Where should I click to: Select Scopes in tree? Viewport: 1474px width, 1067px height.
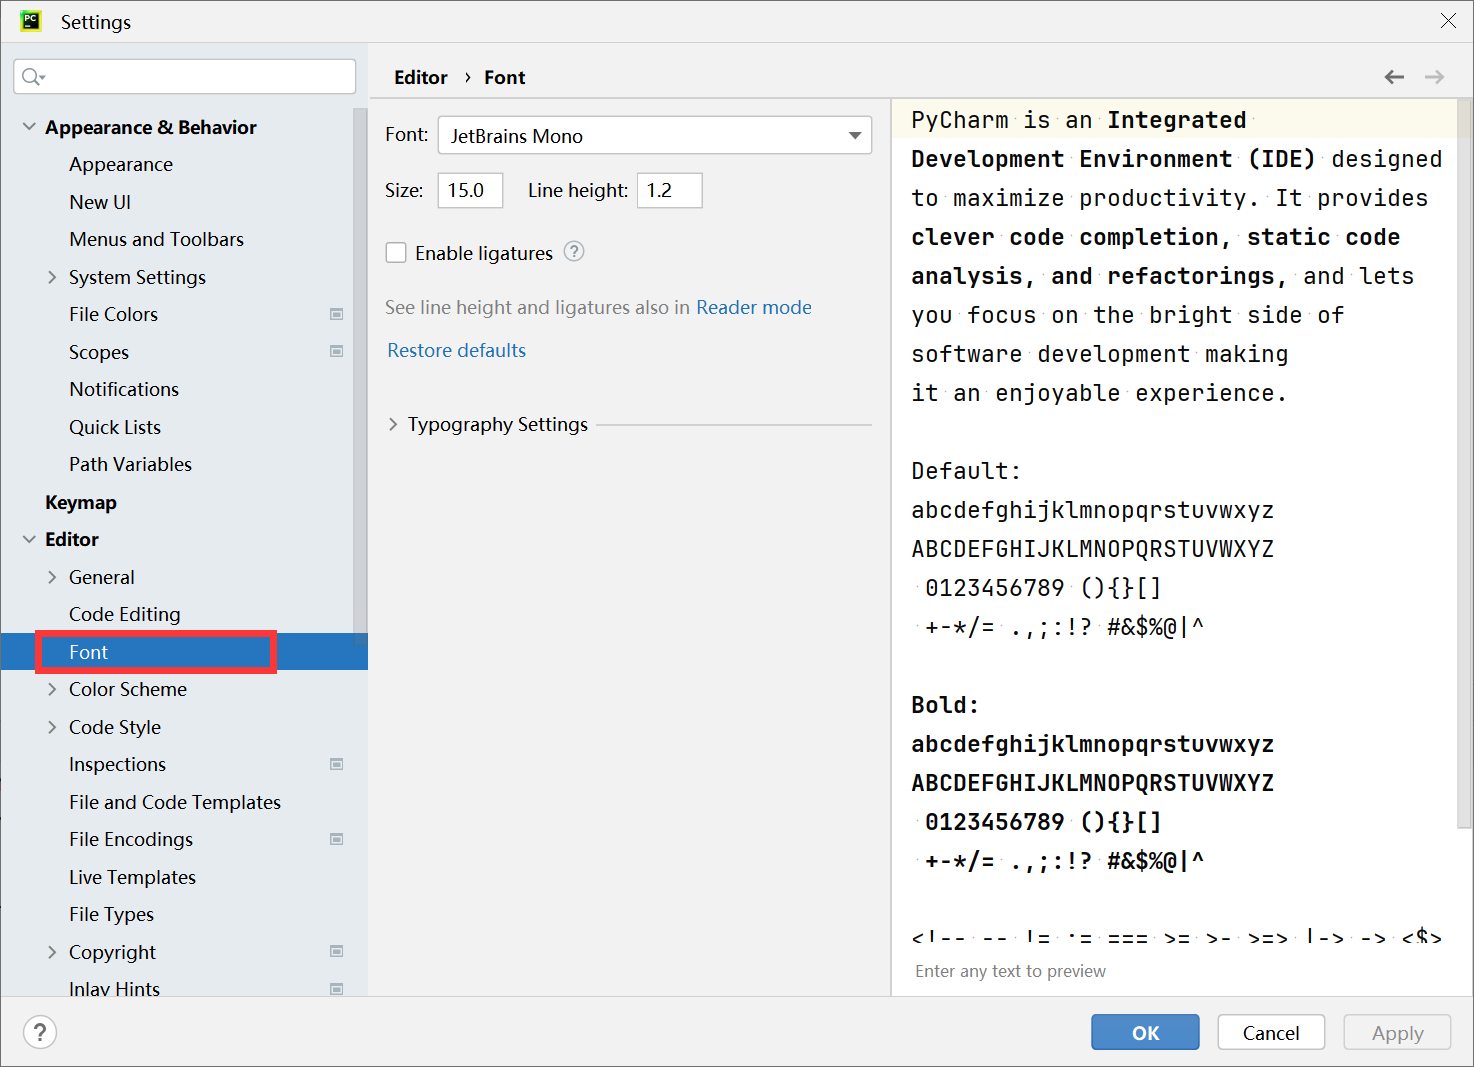click(x=99, y=352)
